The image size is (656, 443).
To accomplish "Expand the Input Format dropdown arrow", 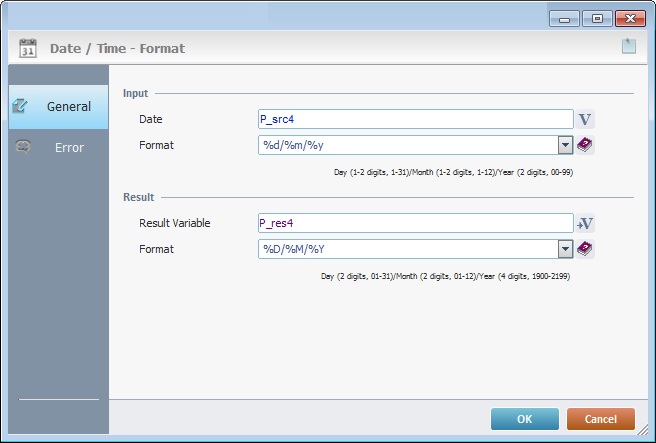I will point(565,145).
